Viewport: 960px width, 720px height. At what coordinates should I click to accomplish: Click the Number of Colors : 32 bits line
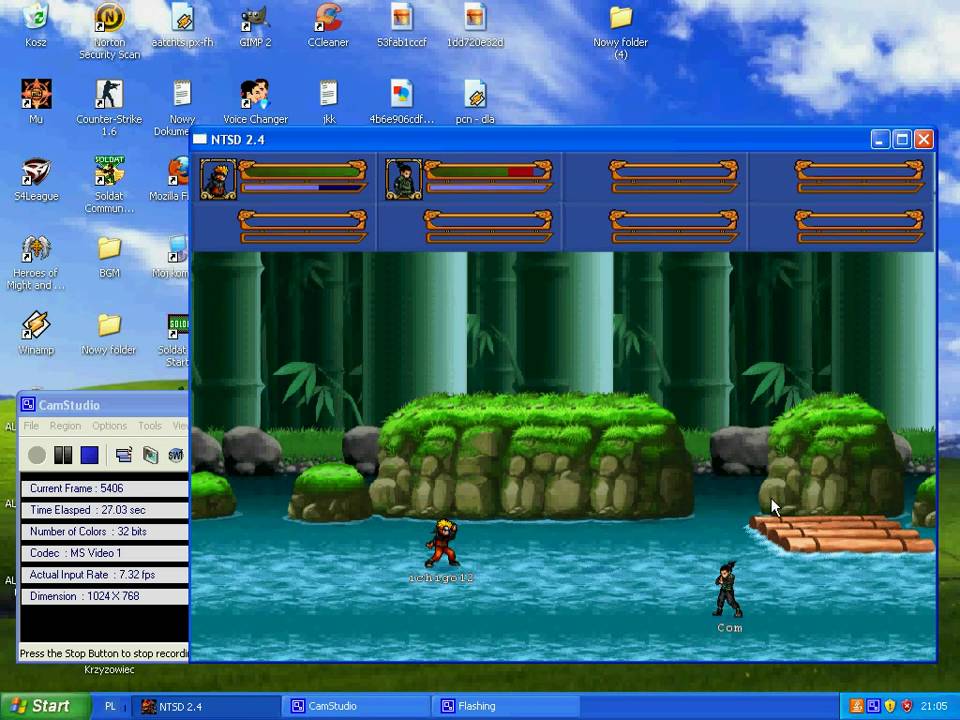click(105, 531)
